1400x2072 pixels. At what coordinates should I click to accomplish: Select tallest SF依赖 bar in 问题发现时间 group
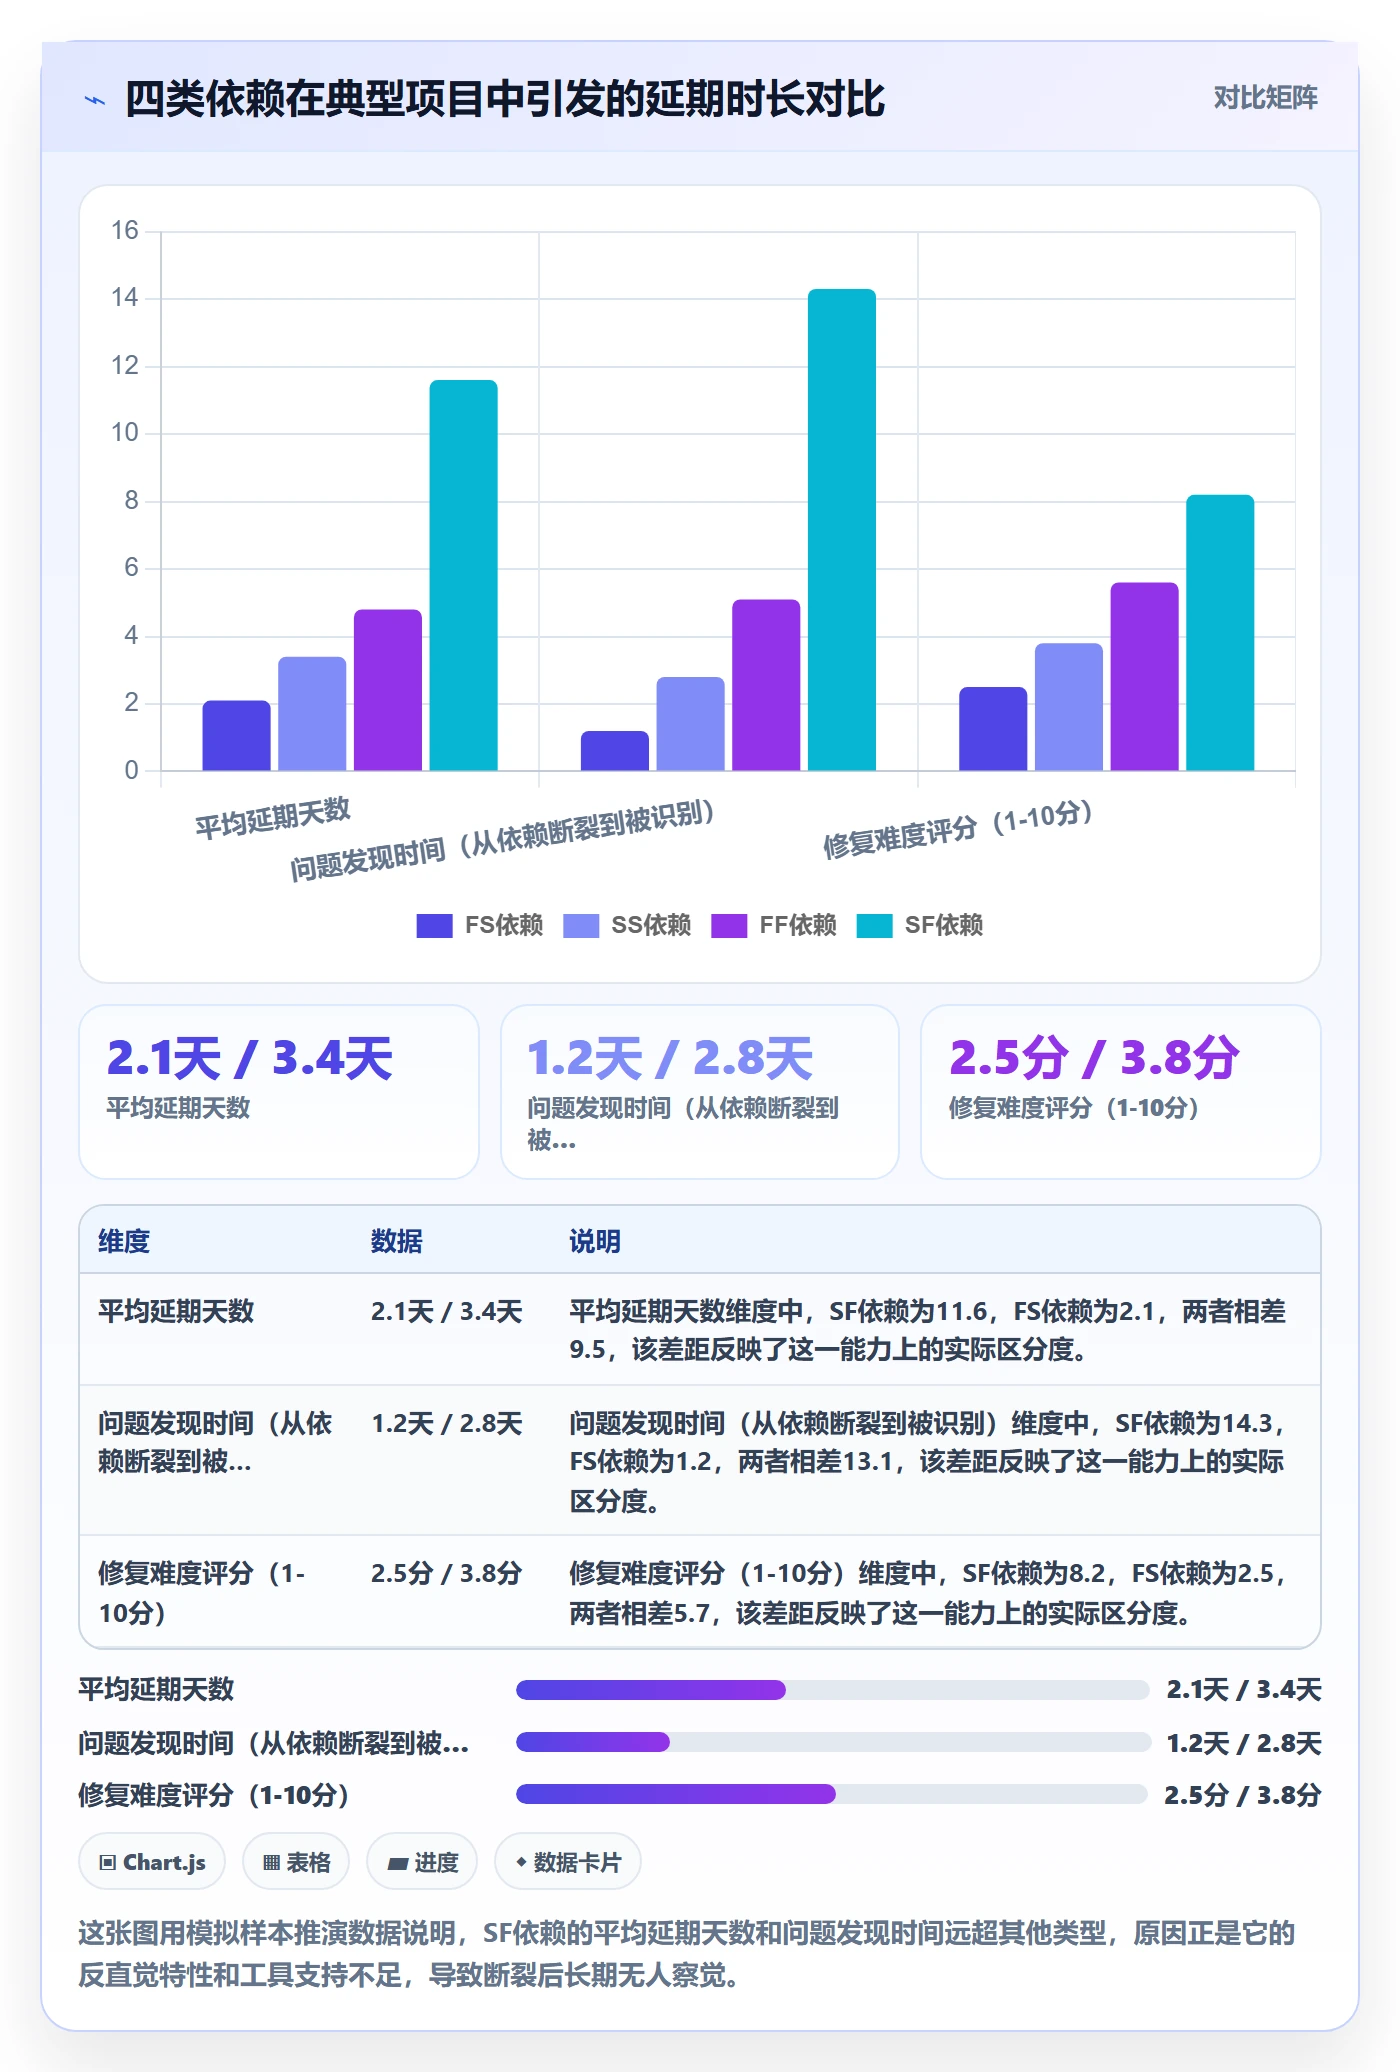pyautogui.click(x=842, y=530)
